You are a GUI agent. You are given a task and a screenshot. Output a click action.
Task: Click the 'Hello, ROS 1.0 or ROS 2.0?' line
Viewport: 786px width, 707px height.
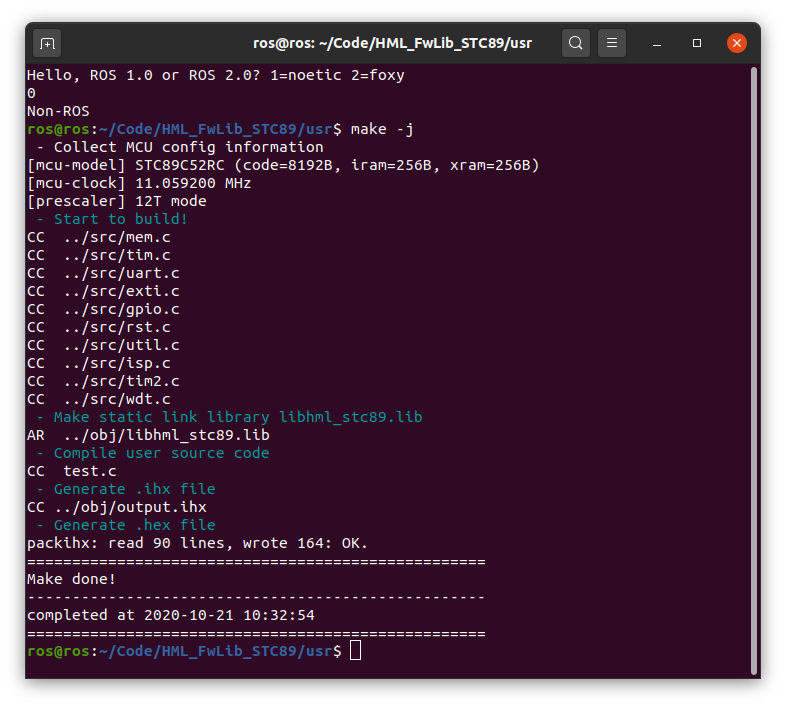click(x=216, y=75)
